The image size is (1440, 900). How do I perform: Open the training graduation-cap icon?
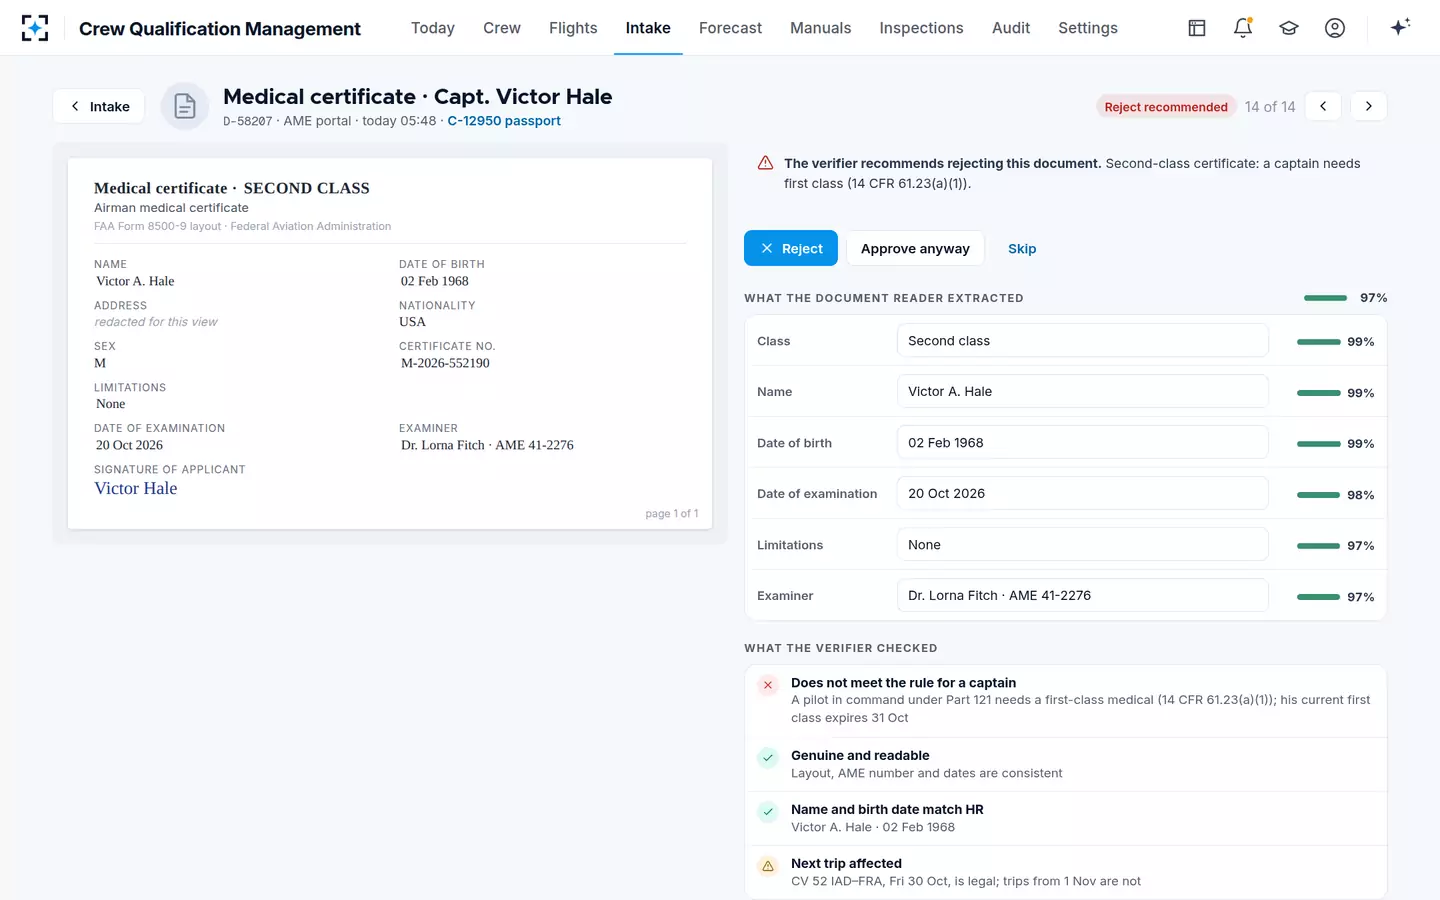coord(1289,28)
